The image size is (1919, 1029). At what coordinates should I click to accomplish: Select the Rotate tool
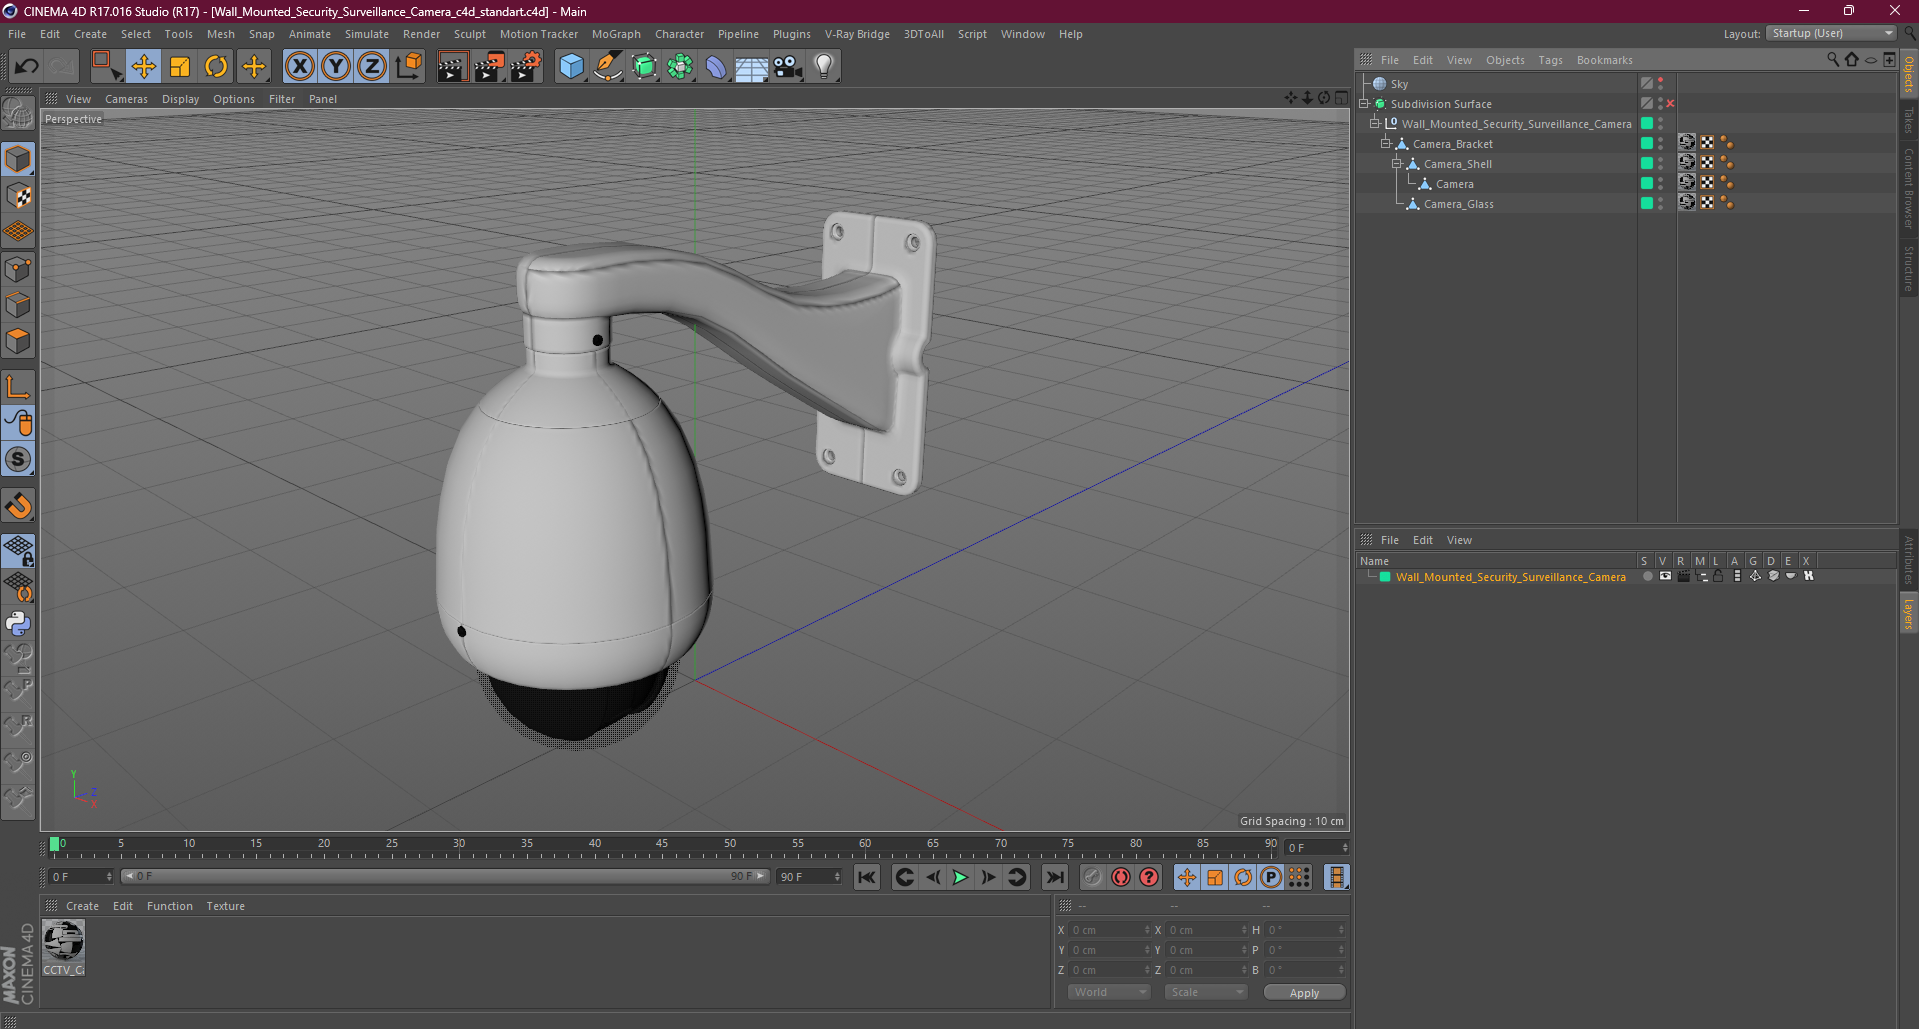[216, 67]
